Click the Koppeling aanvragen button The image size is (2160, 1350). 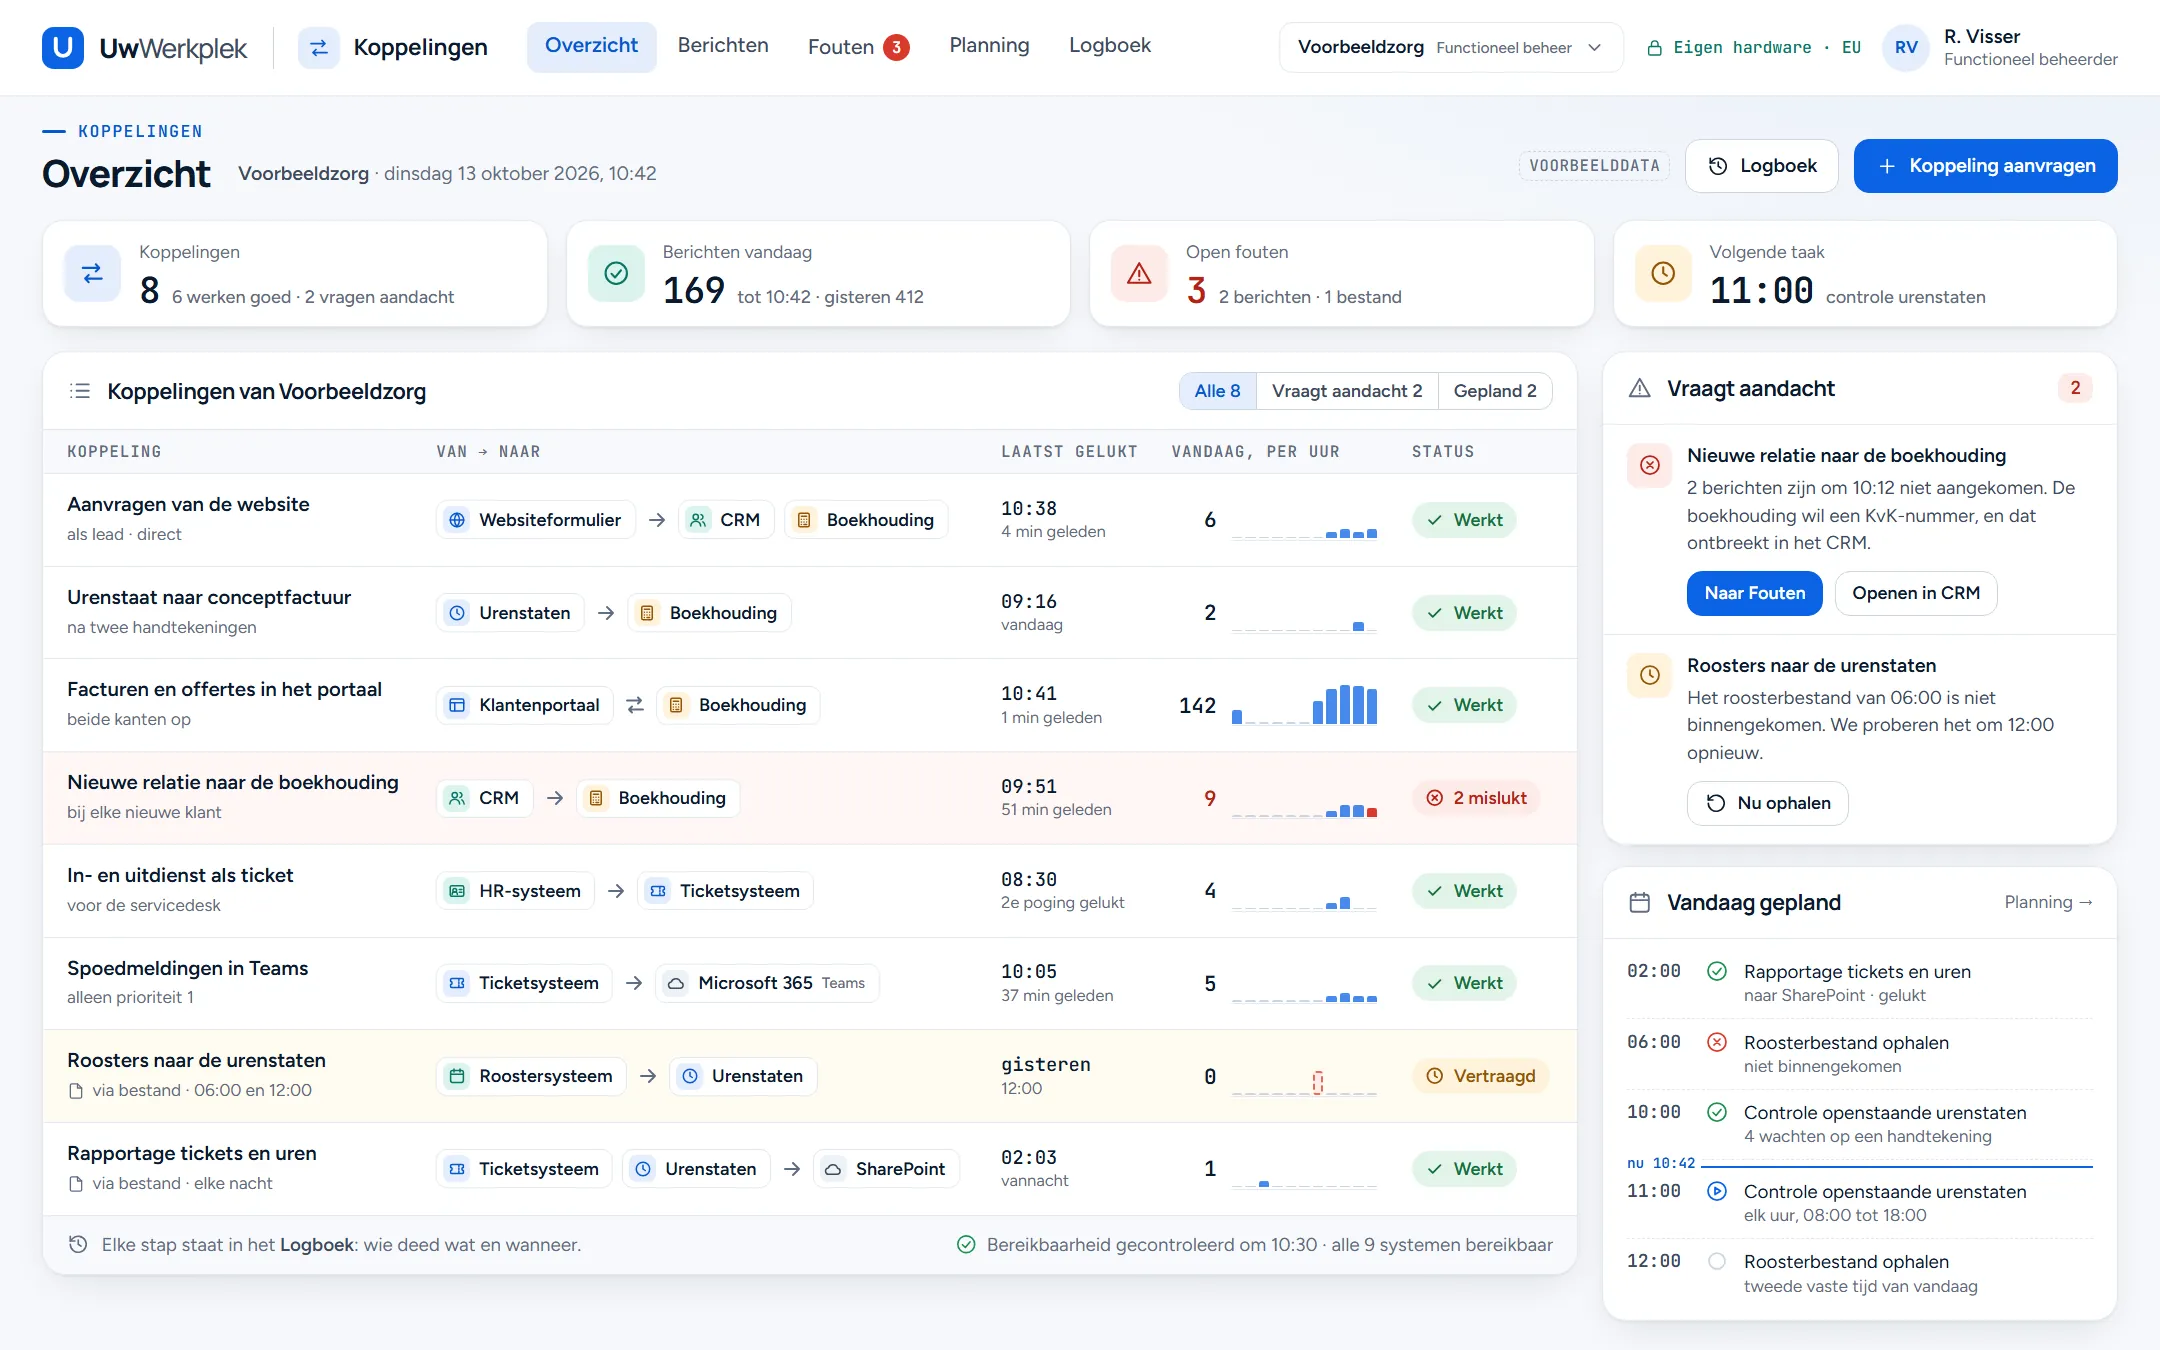pos(1985,166)
